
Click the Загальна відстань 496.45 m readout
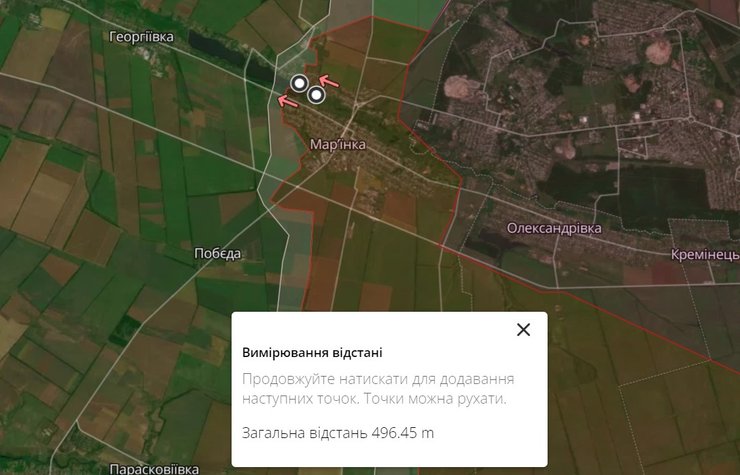click(337, 433)
